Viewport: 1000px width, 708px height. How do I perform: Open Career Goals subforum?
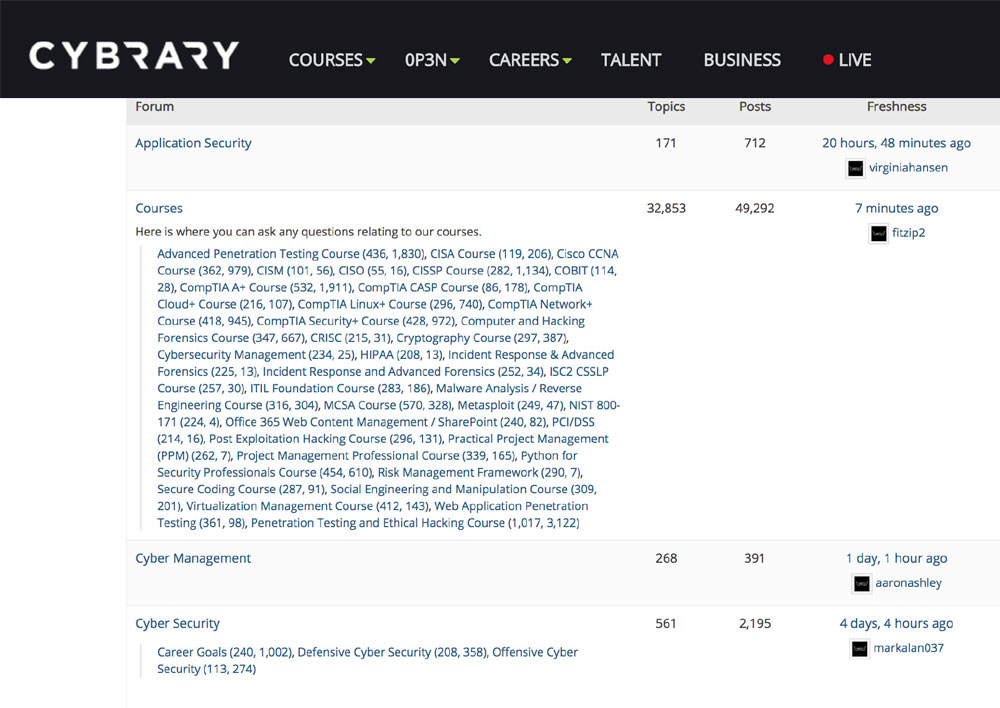point(224,652)
